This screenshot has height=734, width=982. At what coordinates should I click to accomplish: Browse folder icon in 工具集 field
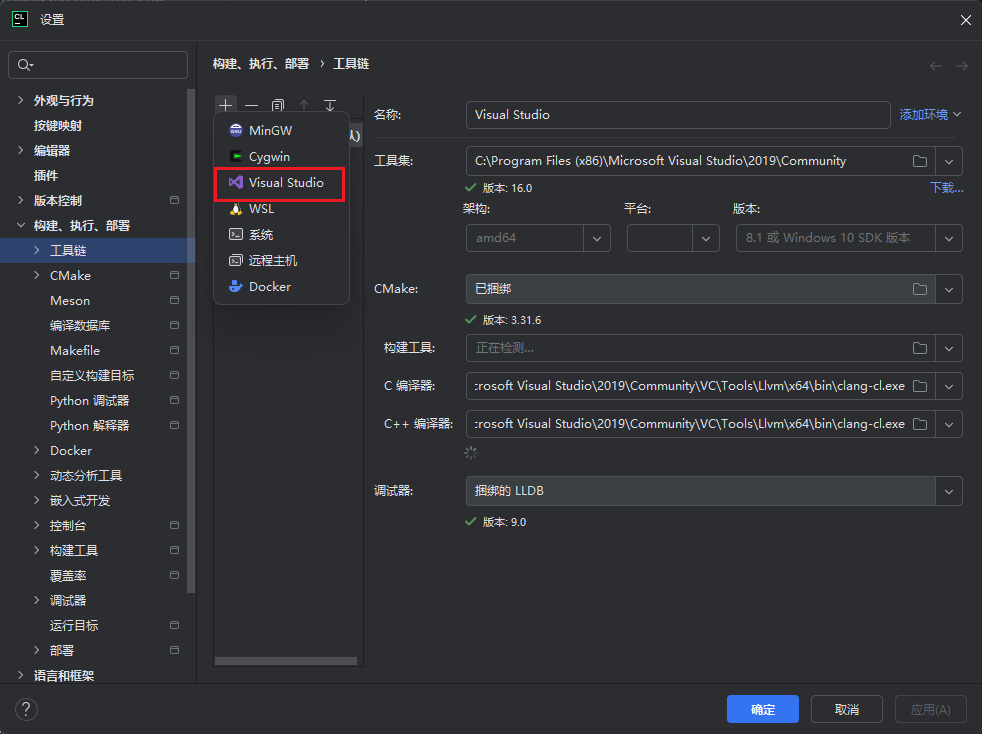(920, 161)
